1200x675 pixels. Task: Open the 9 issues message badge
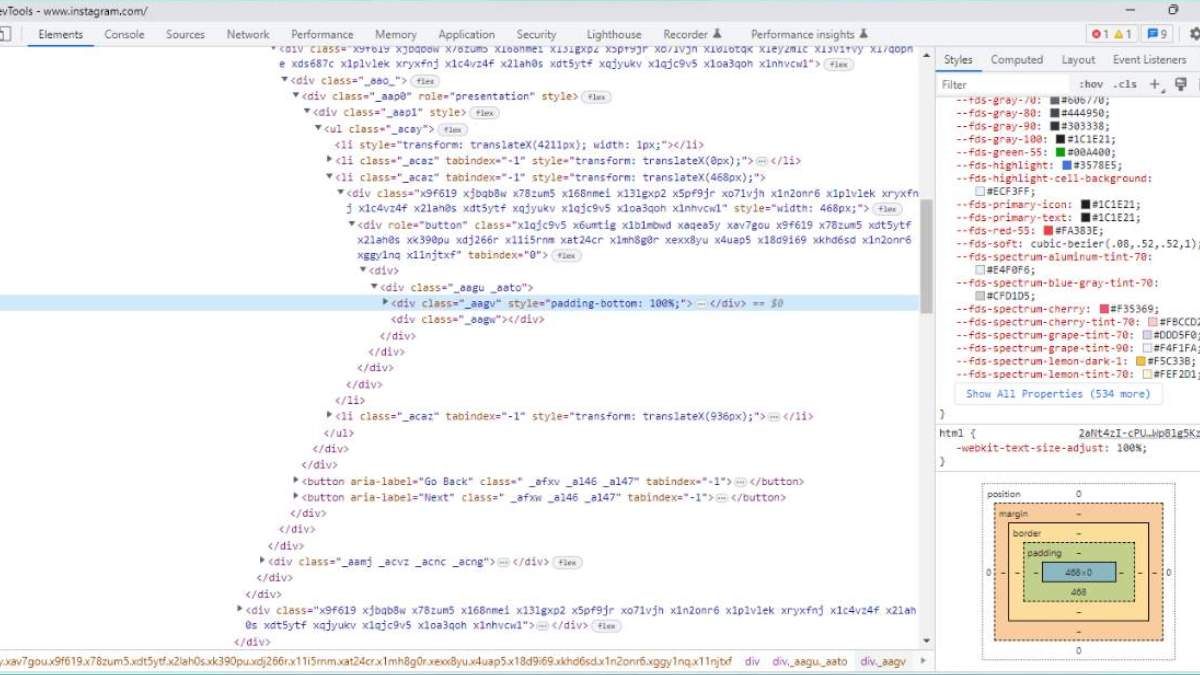1159,34
